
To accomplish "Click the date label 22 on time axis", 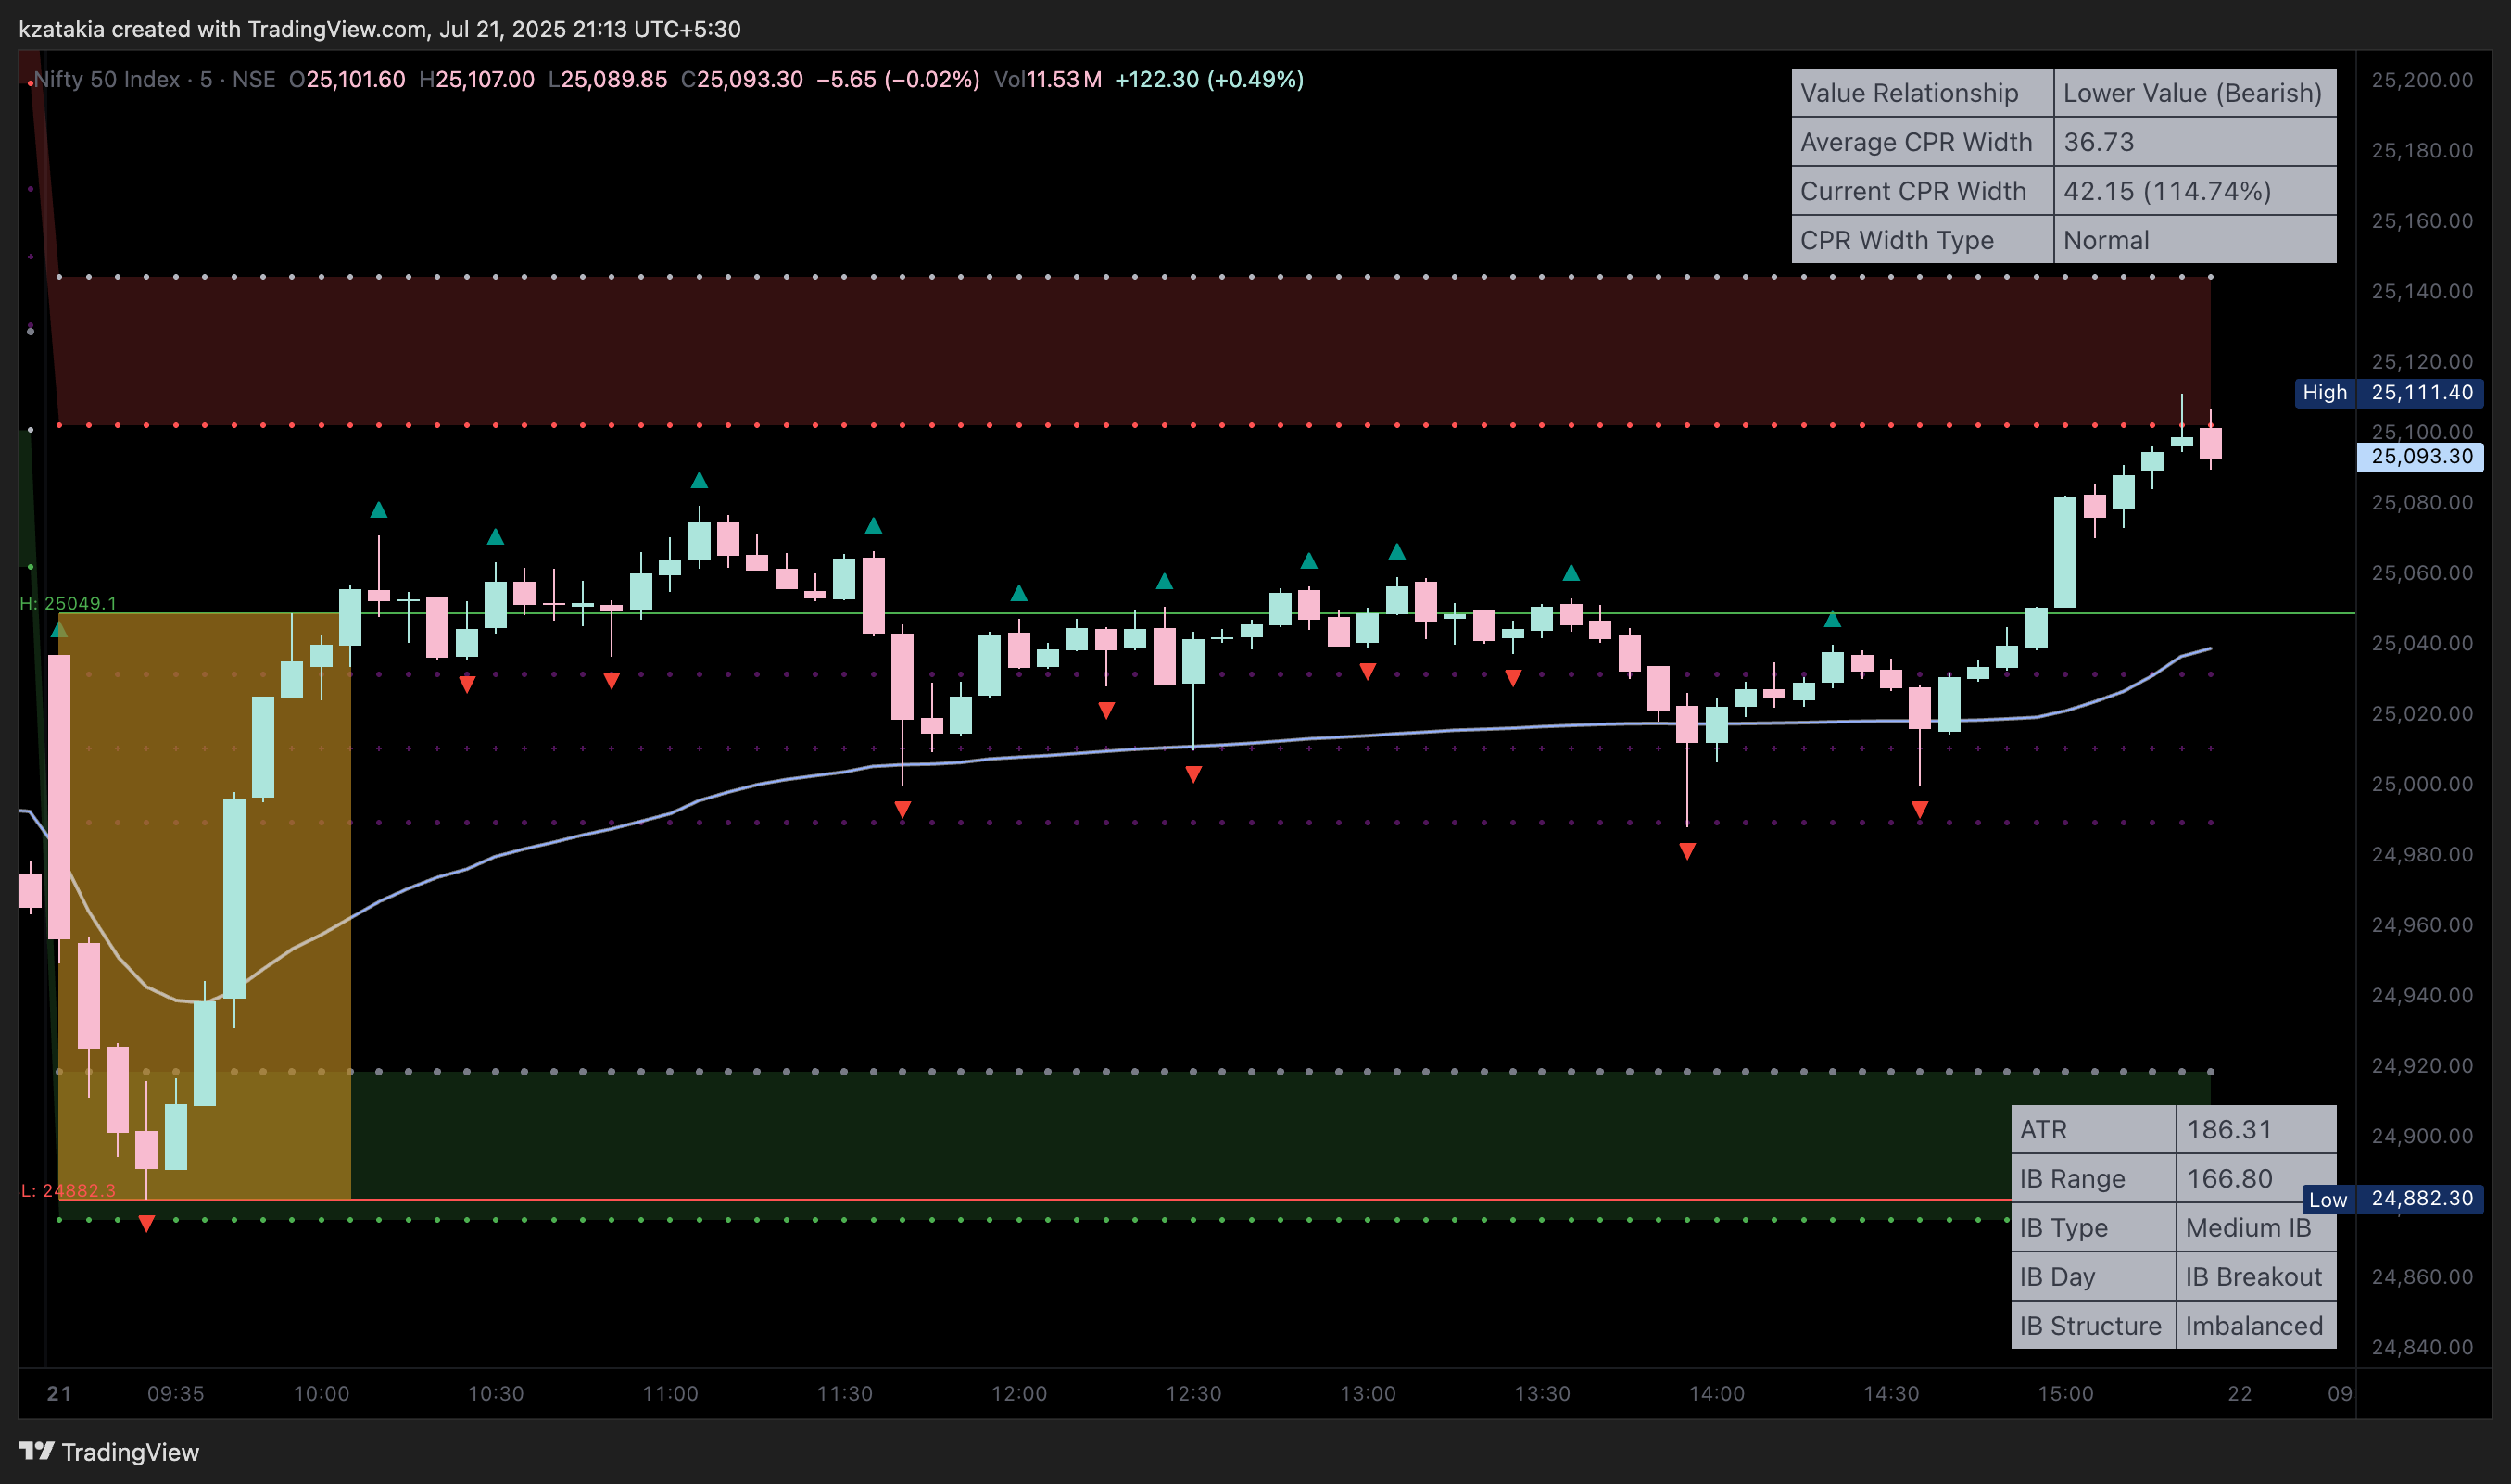I will 2240,1394.
